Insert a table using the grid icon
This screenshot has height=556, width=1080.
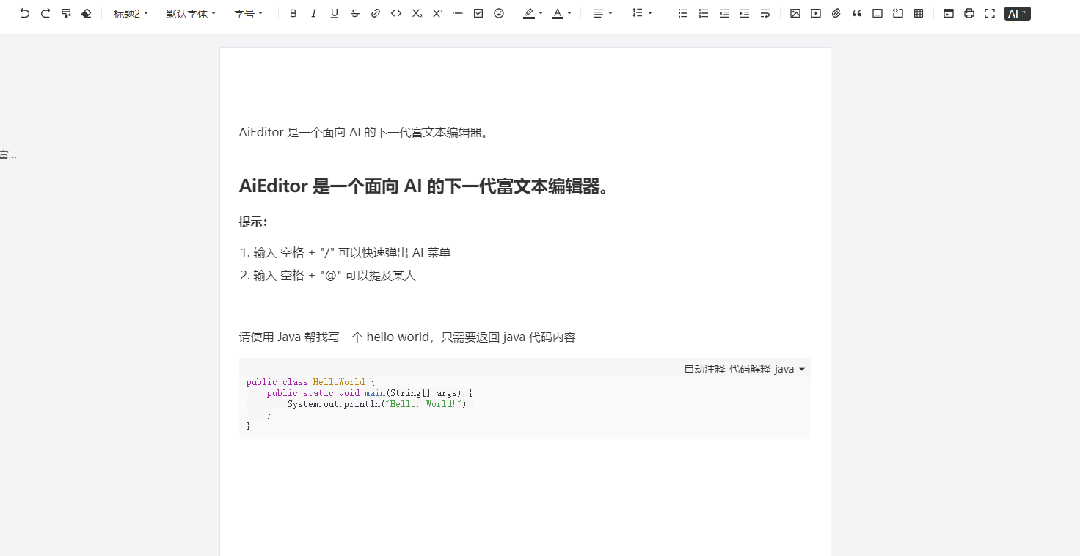pos(918,14)
